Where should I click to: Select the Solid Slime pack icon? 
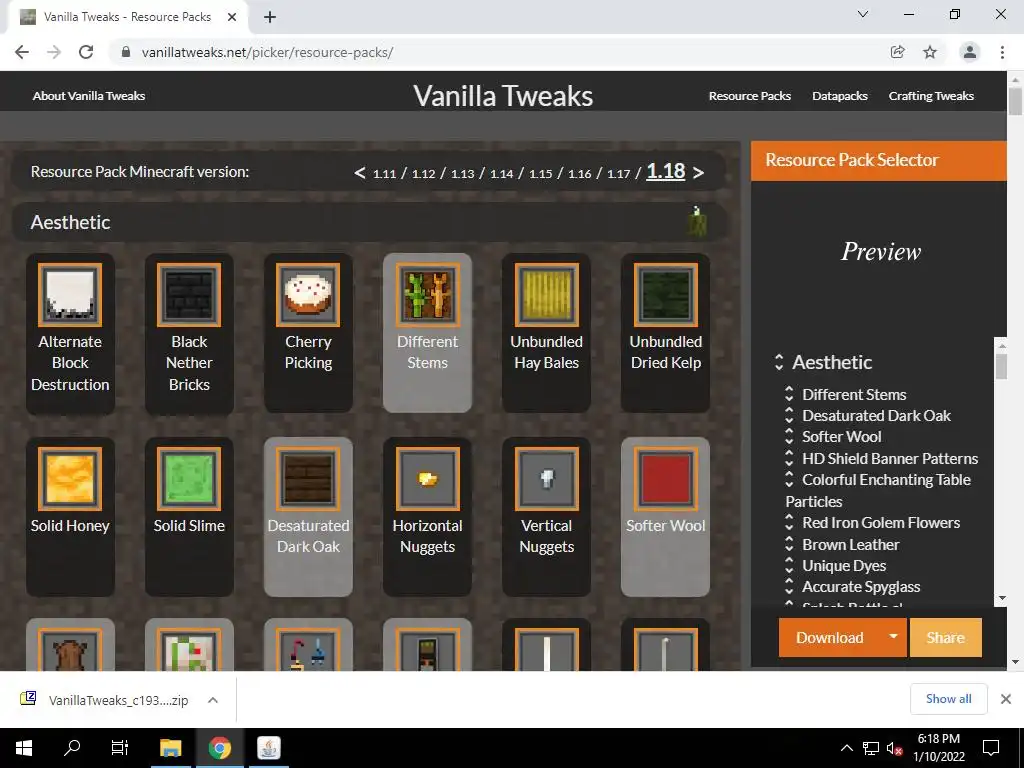(189, 479)
